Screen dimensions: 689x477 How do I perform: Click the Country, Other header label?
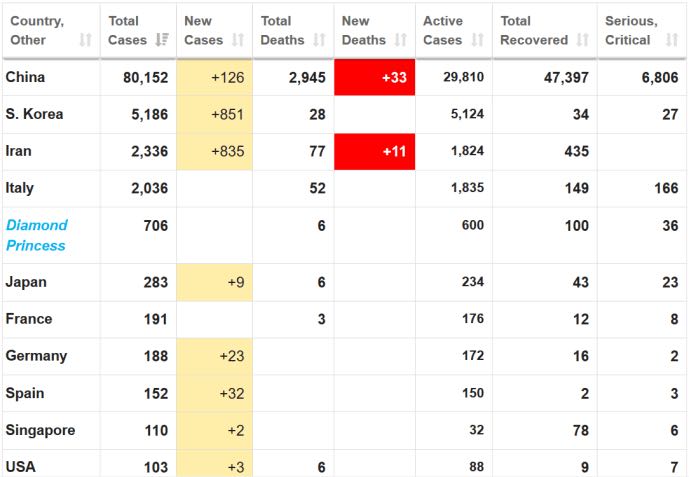[x=37, y=30]
